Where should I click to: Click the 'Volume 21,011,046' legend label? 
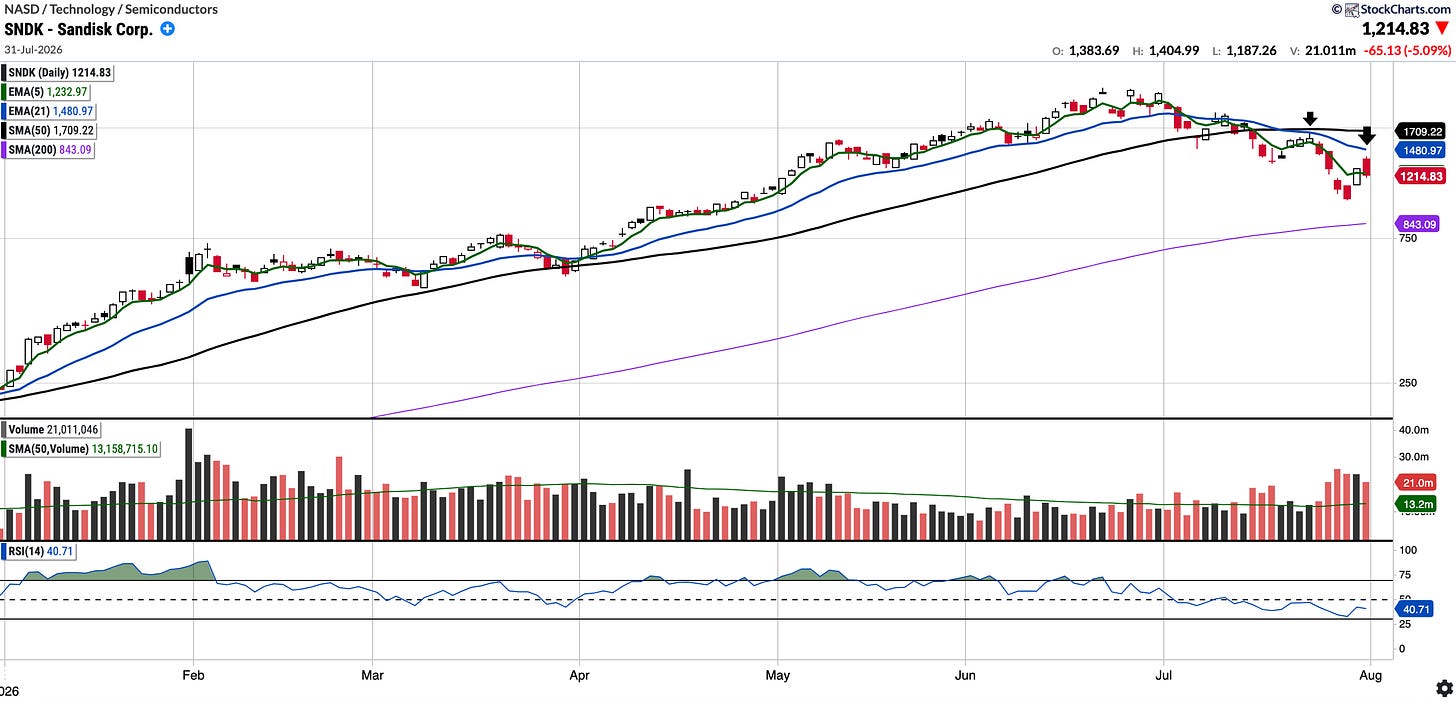[51, 430]
